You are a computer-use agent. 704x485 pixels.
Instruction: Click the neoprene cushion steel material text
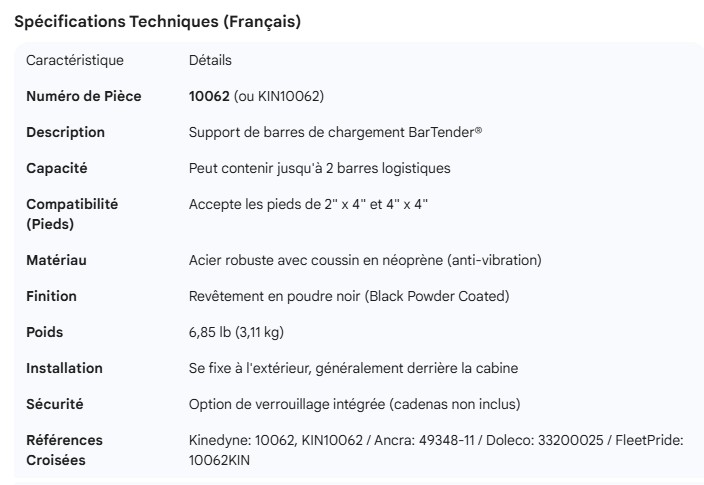coord(365,260)
